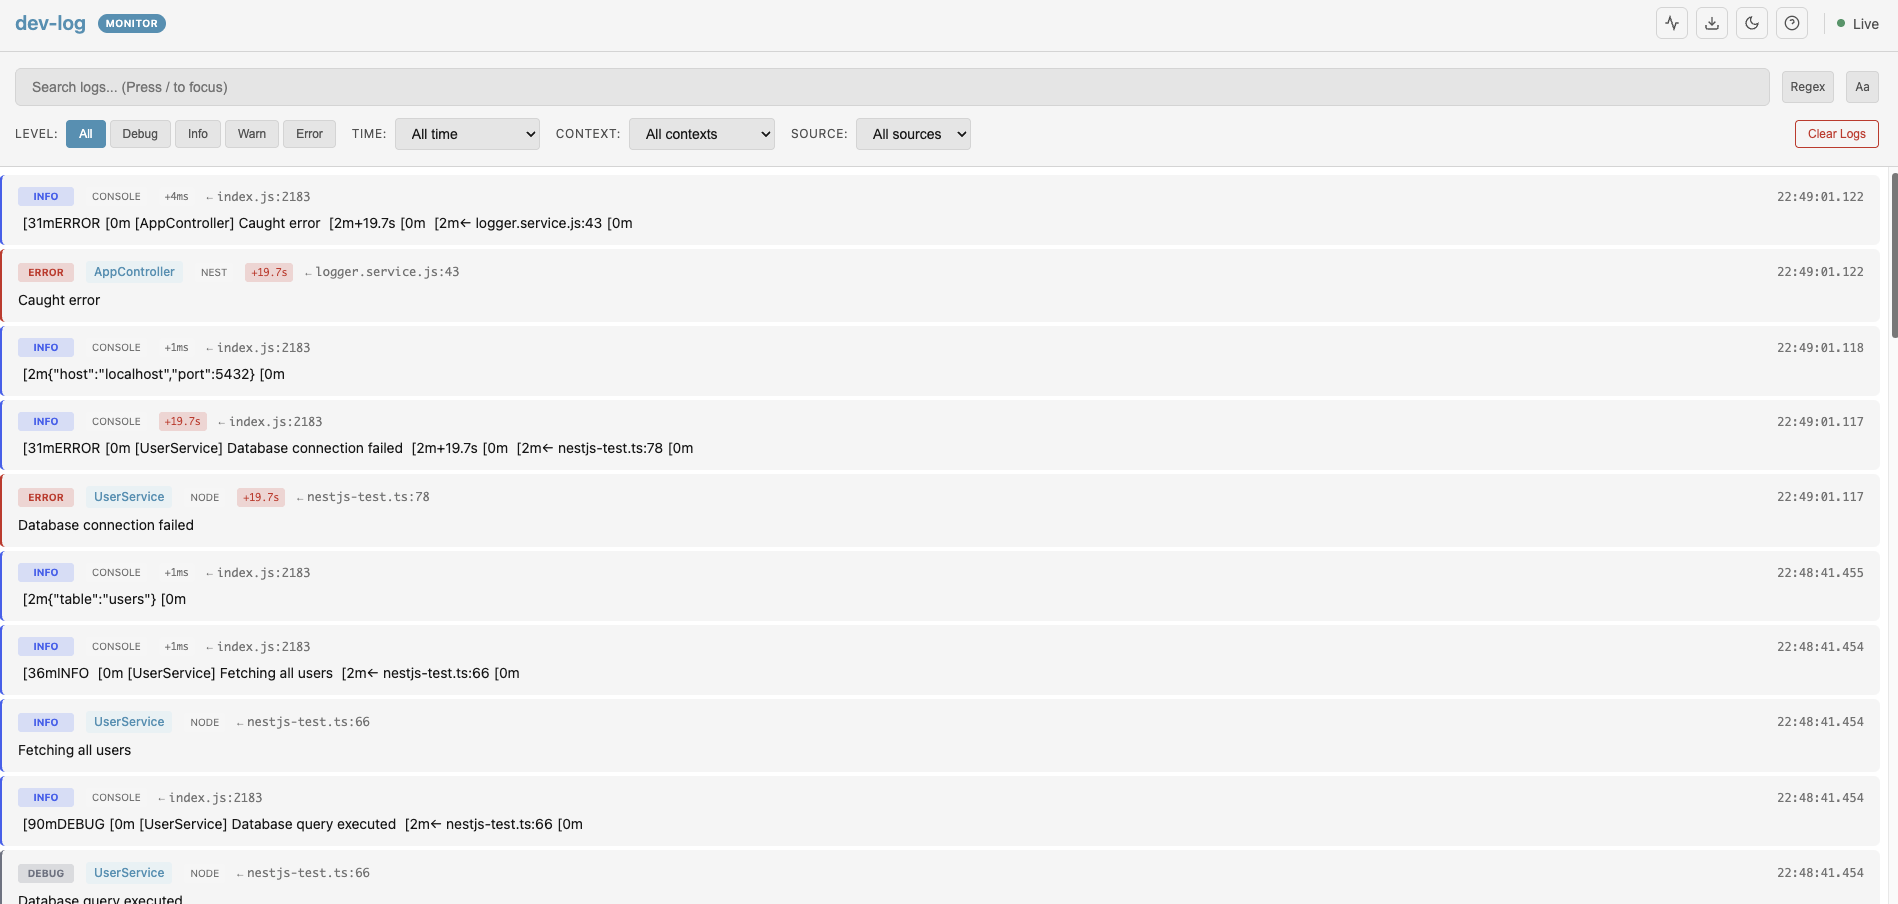Toggle case-sensitive search with Aa icon
Image resolution: width=1898 pixels, height=904 pixels.
click(1861, 87)
